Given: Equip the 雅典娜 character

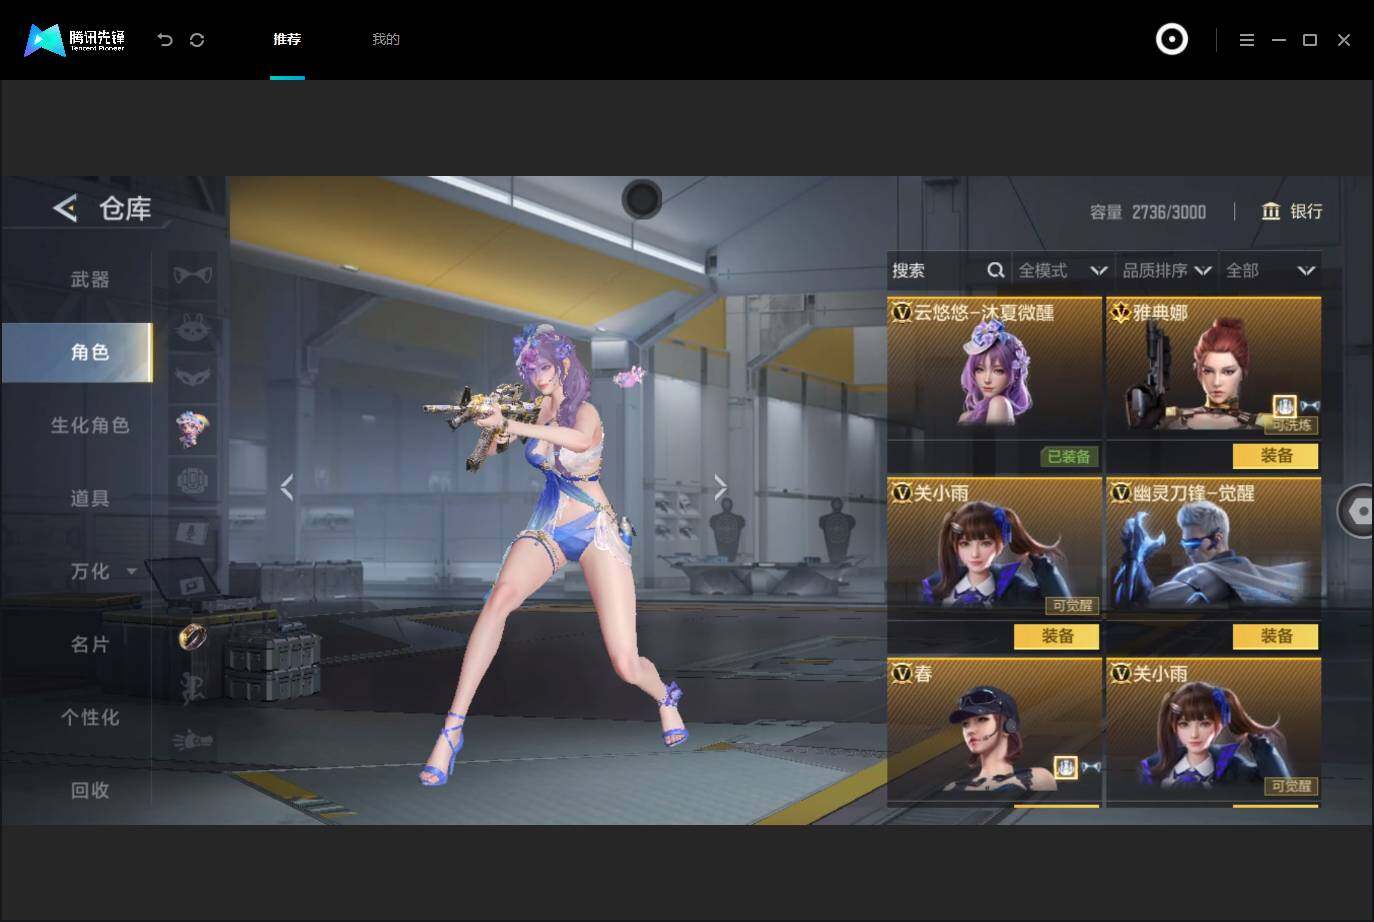Looking at the screenshot, I should [x=1276, y=456].
